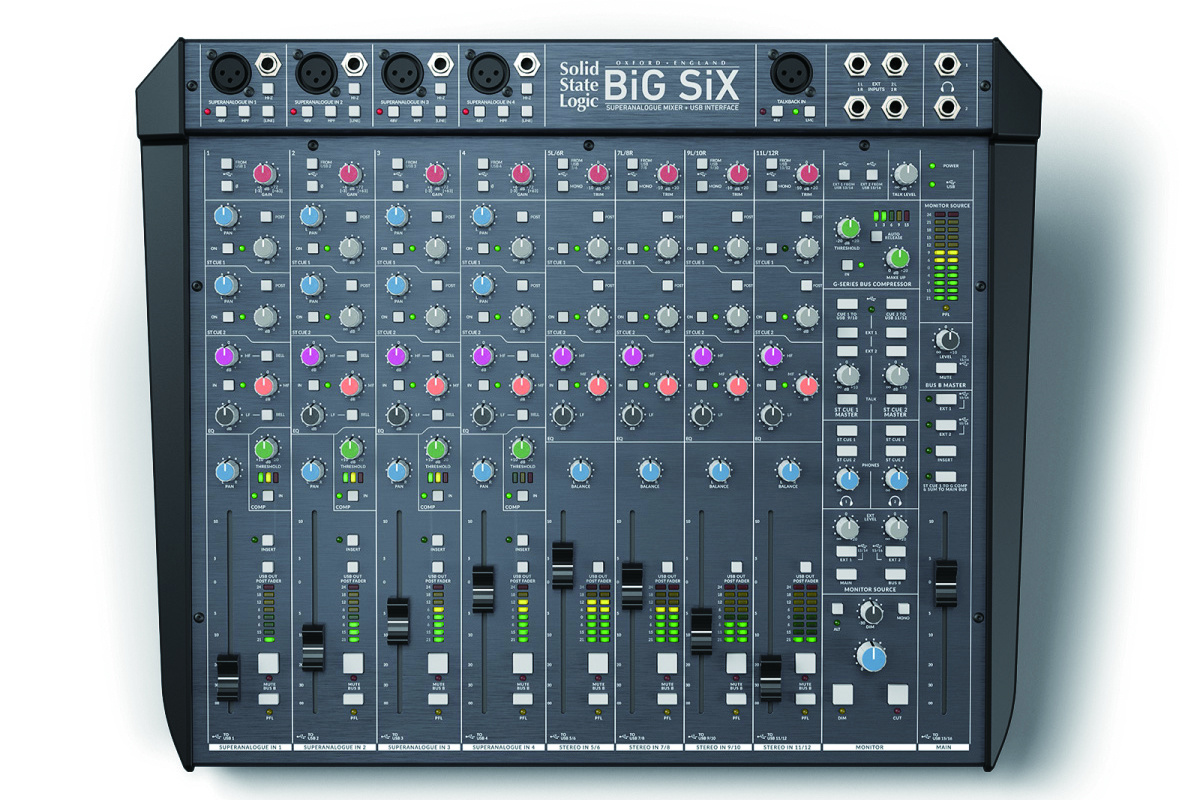Touch channel 2 green compressor THRESHOLD knob

[x=352, y=449]
